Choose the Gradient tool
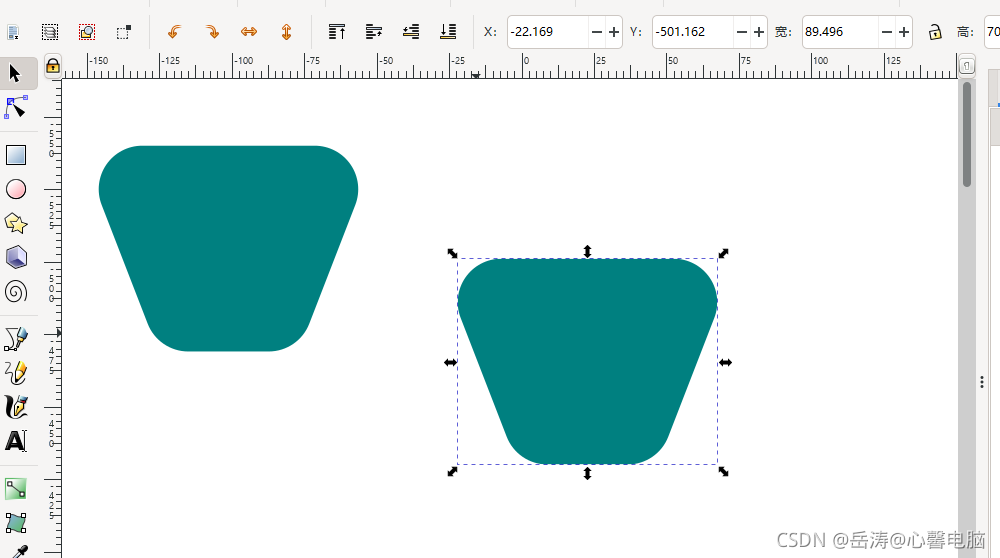Viewport: 1000px width, 558px height. tap(16, 489)
